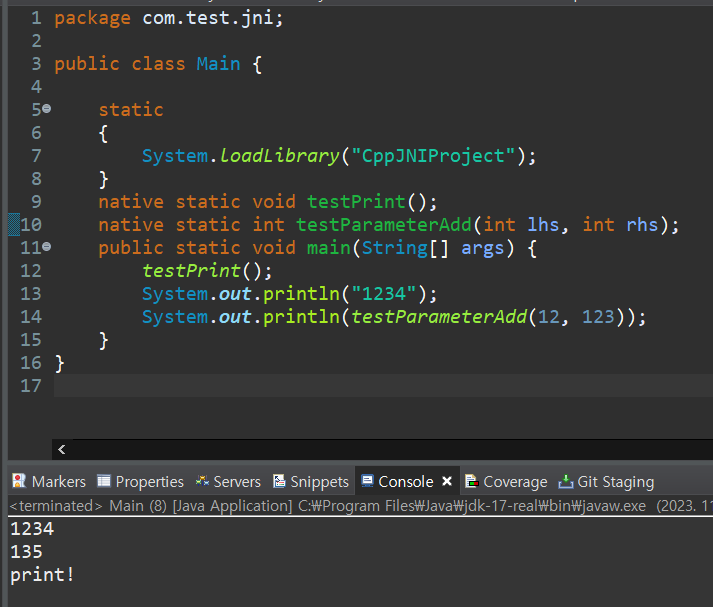Open the Coverage tab
Screen dimensions: 713x607
click(507, 482)
